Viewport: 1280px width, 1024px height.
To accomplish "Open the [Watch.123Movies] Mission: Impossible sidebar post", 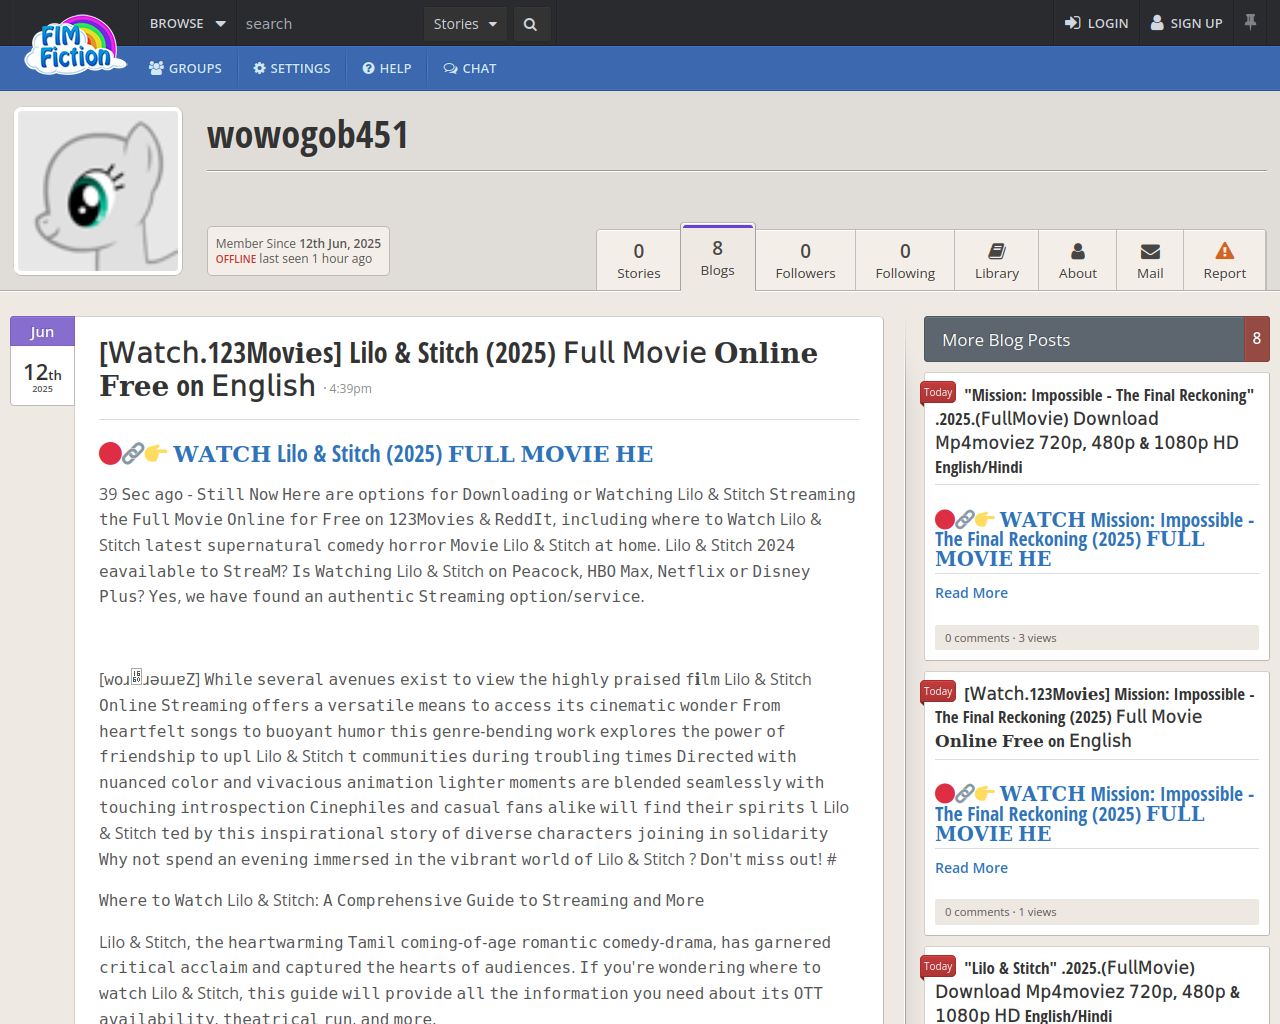I will [x=1094, y=717].
